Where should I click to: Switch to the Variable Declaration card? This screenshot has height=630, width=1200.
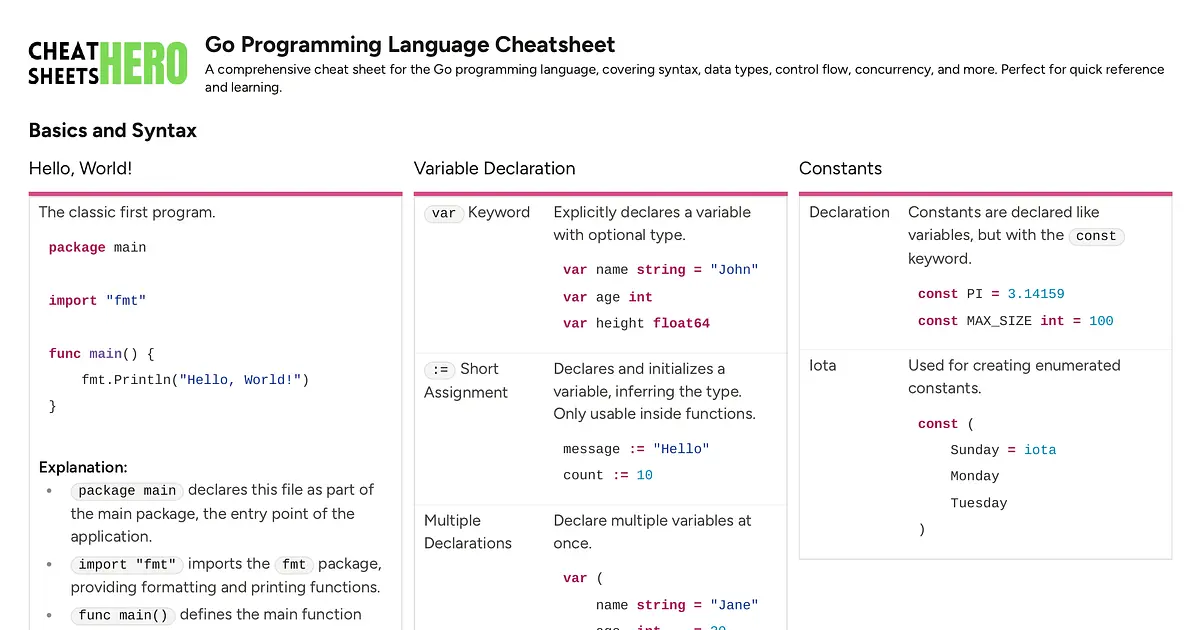[493, 168]
